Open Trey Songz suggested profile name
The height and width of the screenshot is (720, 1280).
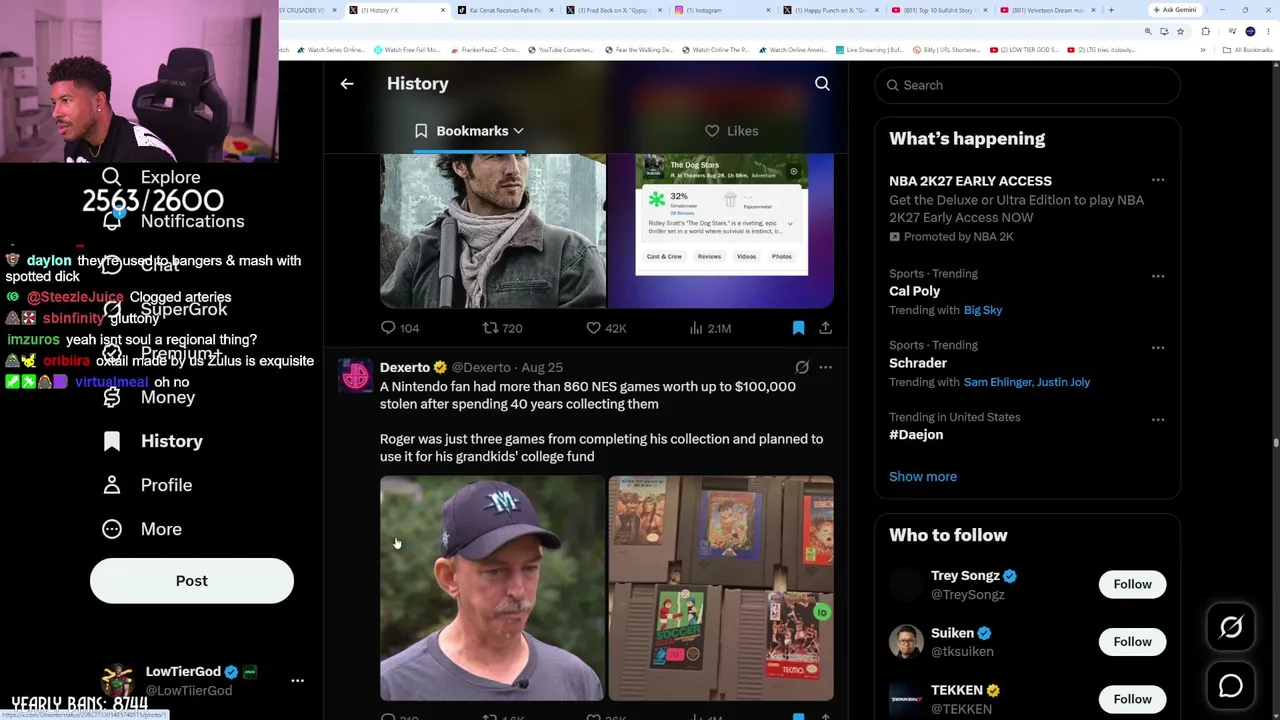pos(965,575)
